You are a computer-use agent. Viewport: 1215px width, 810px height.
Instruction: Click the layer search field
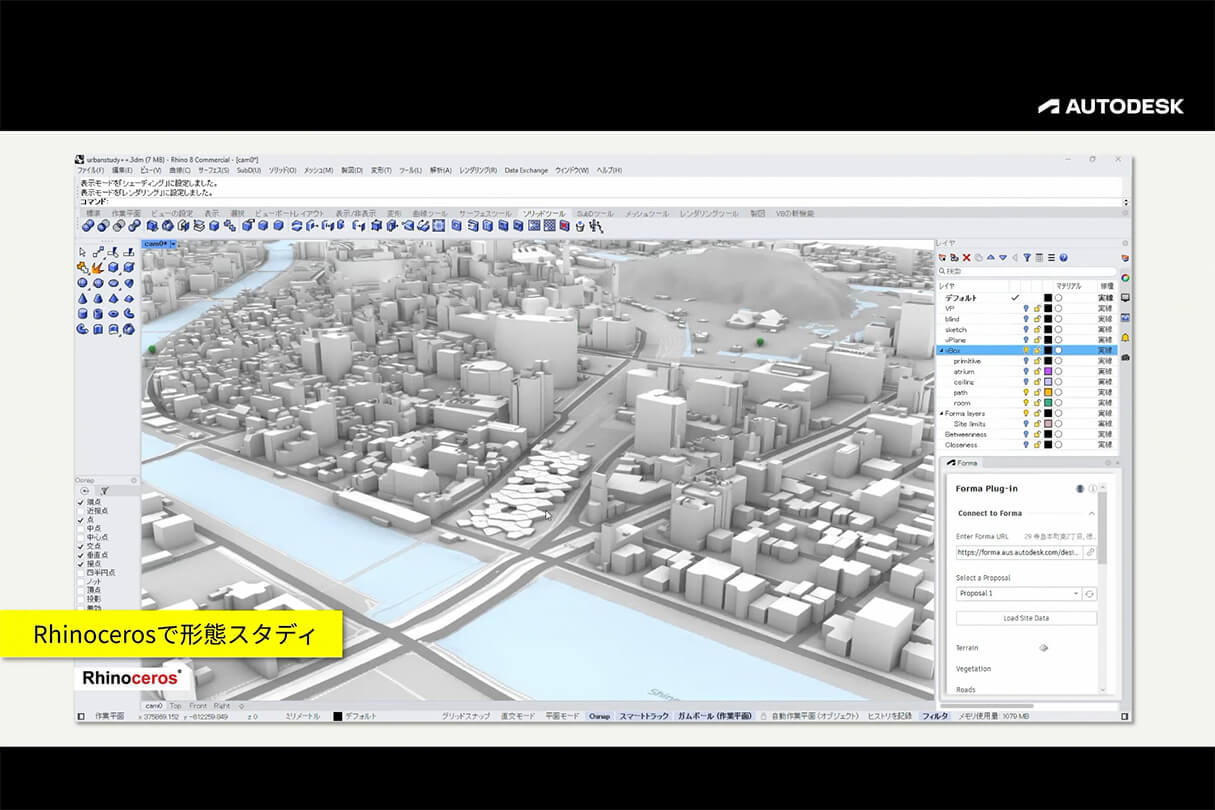[x=1027, y=271]
